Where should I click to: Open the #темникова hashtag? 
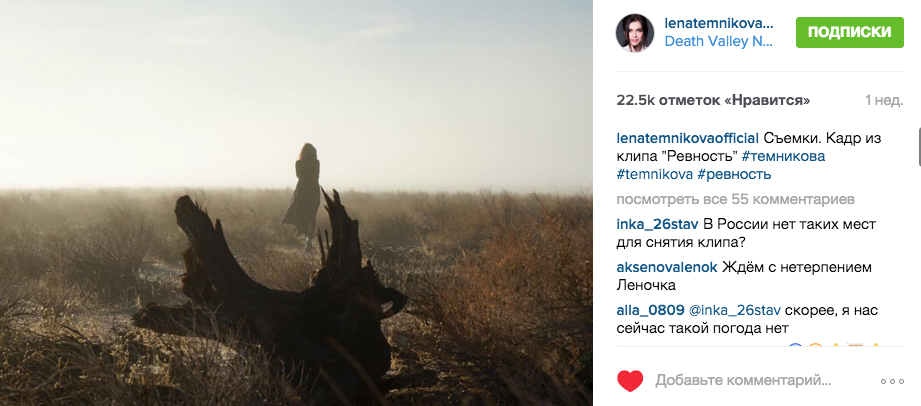point(783,156)
